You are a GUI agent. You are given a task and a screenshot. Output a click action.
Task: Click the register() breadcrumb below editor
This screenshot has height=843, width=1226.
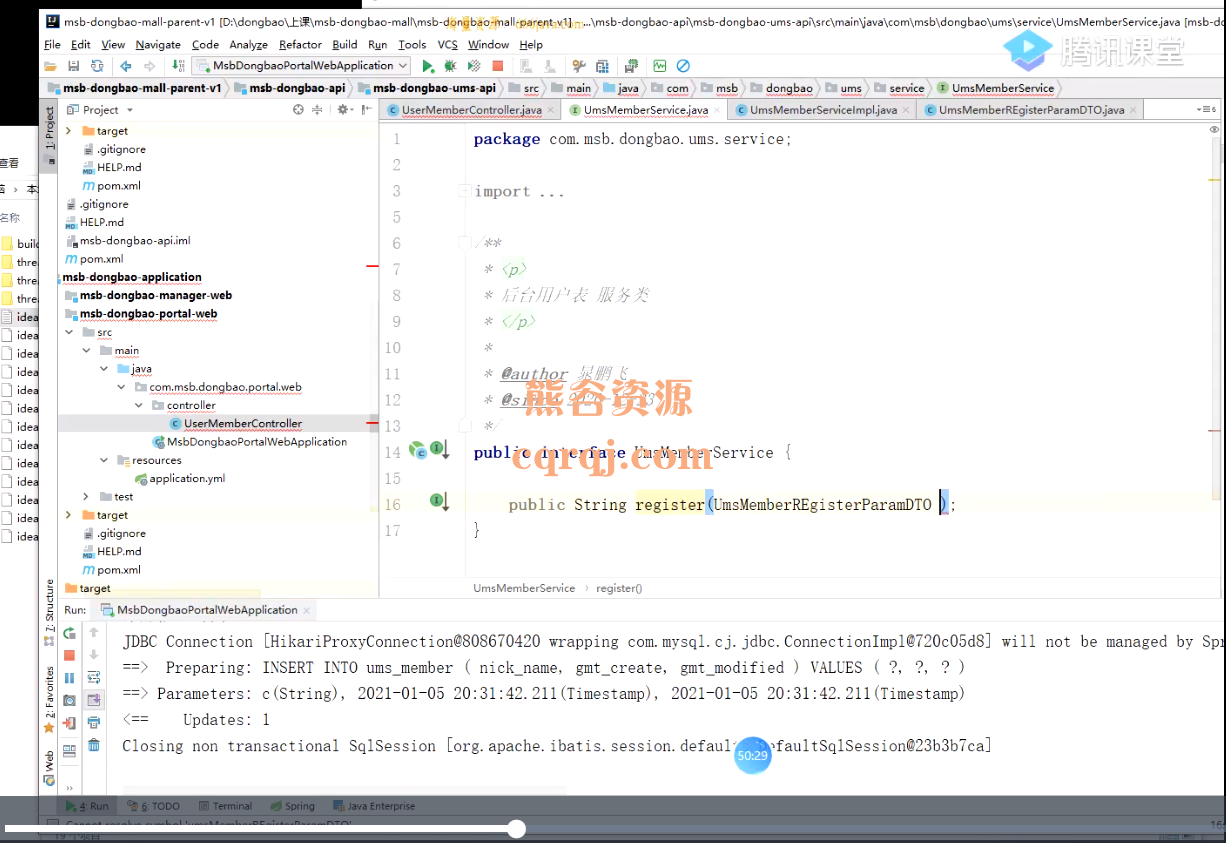click(619, 588)
